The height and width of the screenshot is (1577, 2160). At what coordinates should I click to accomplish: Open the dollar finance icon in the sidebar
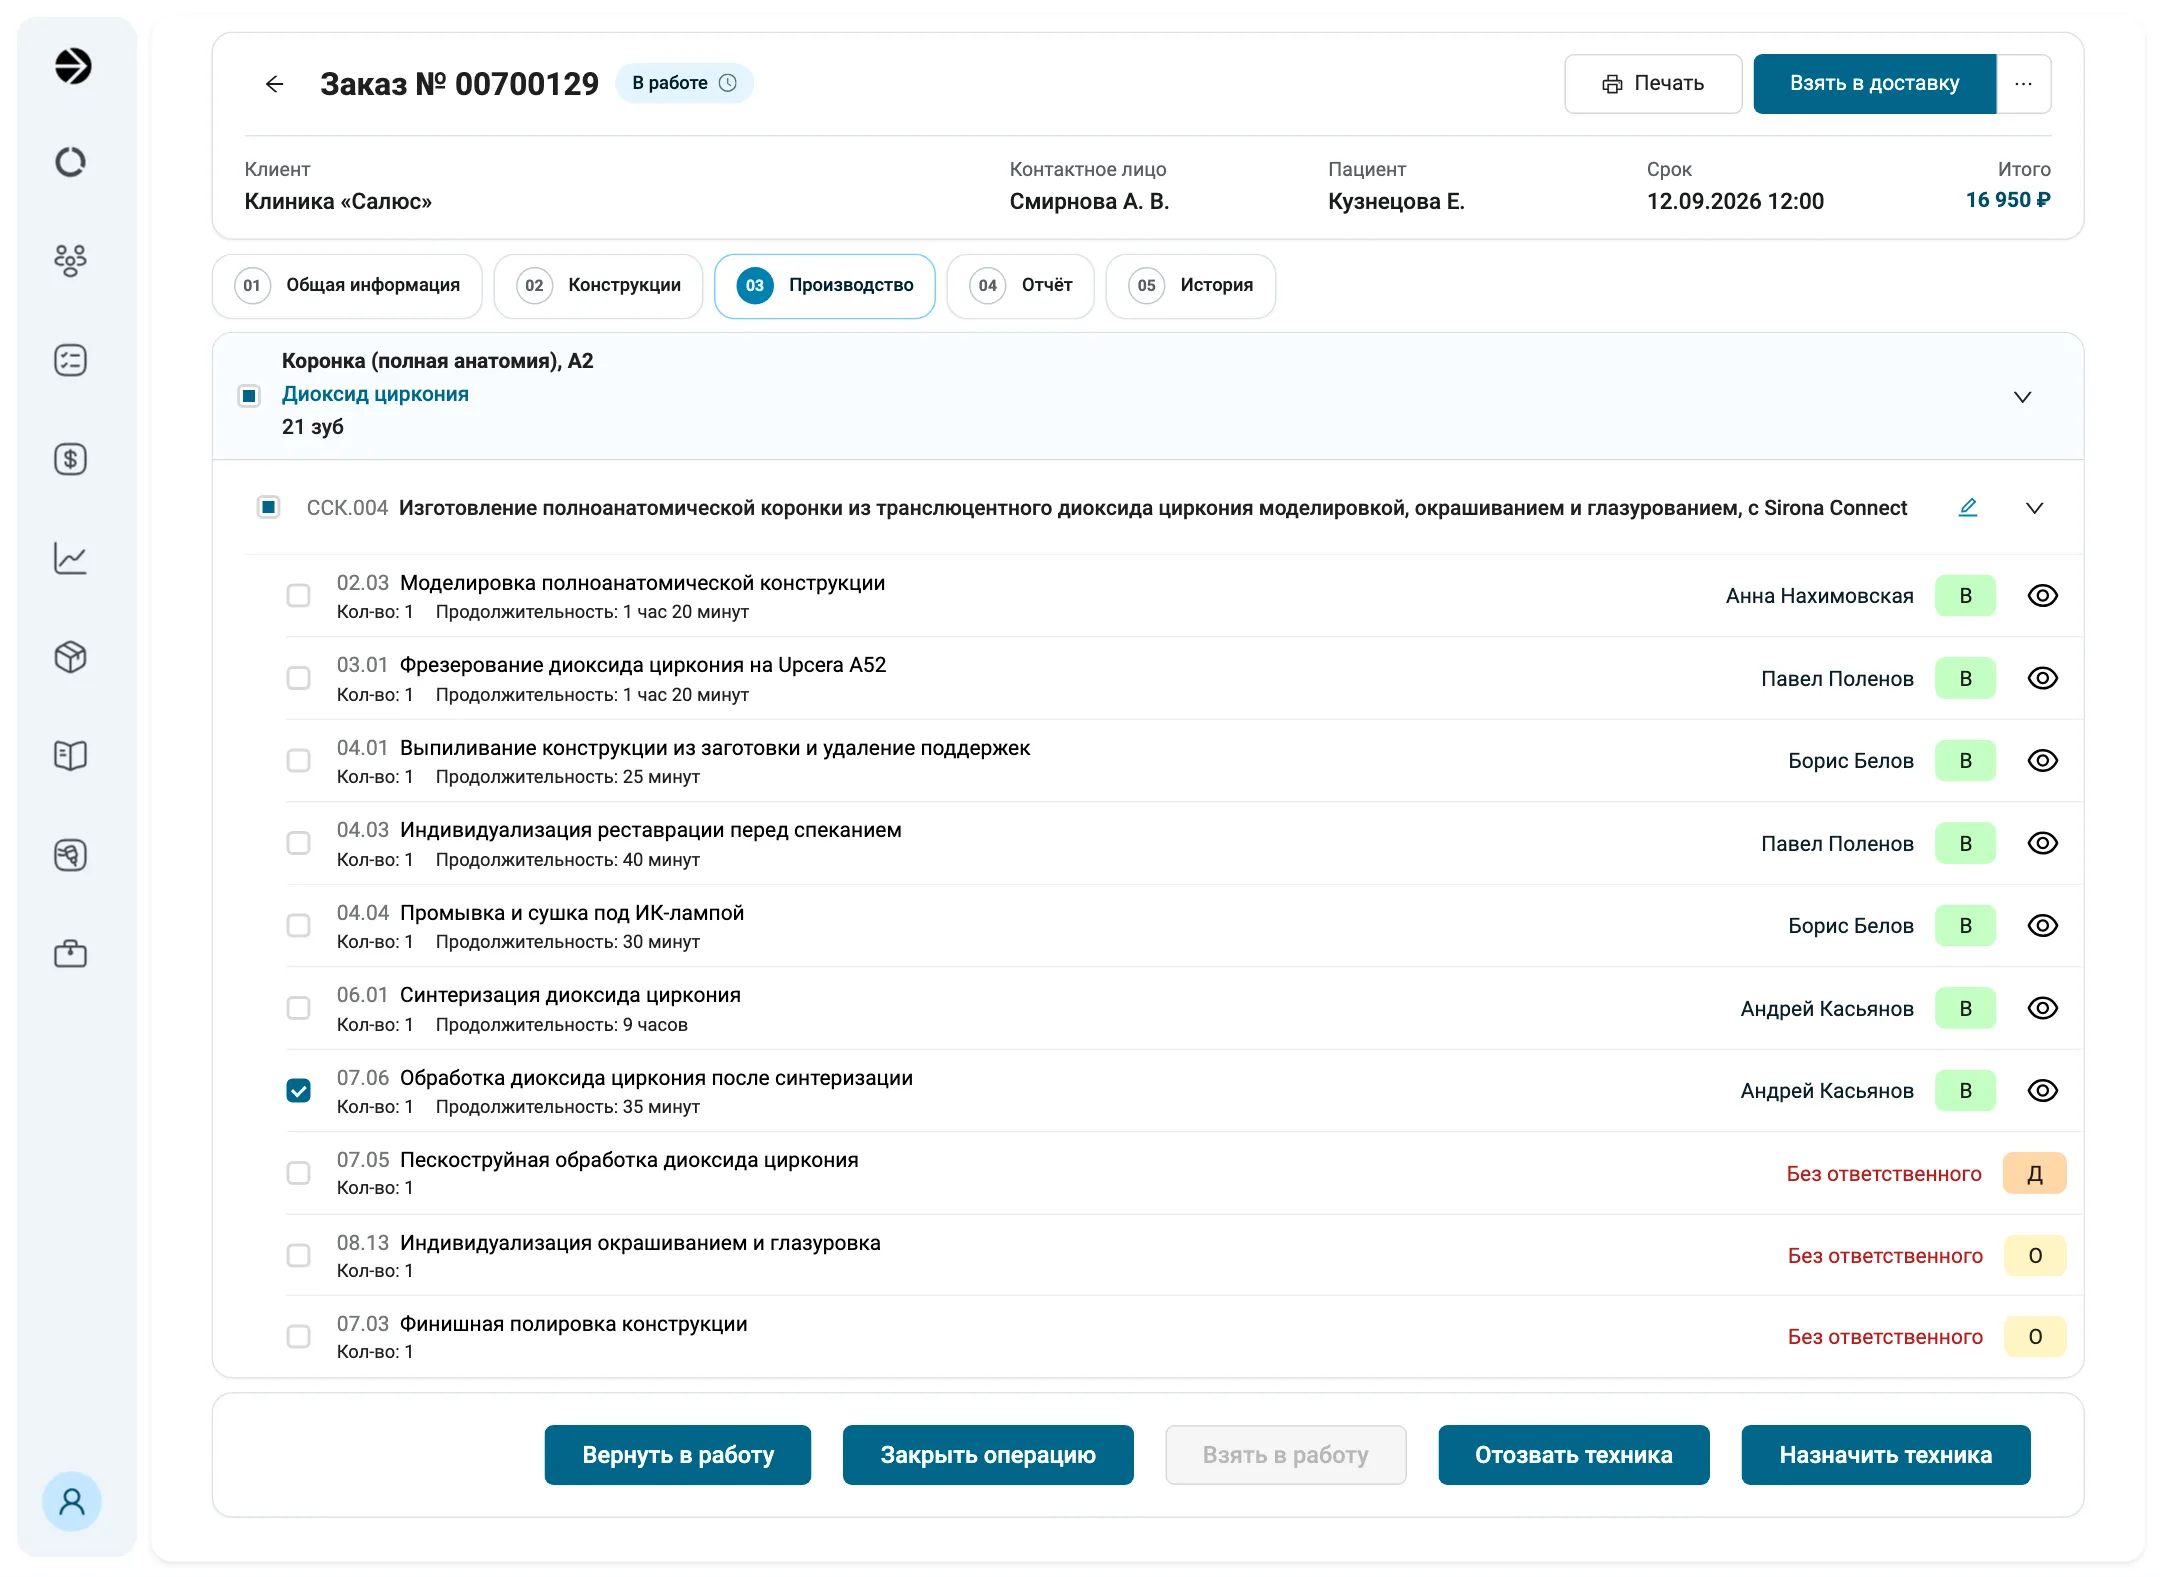coord(70,459)
